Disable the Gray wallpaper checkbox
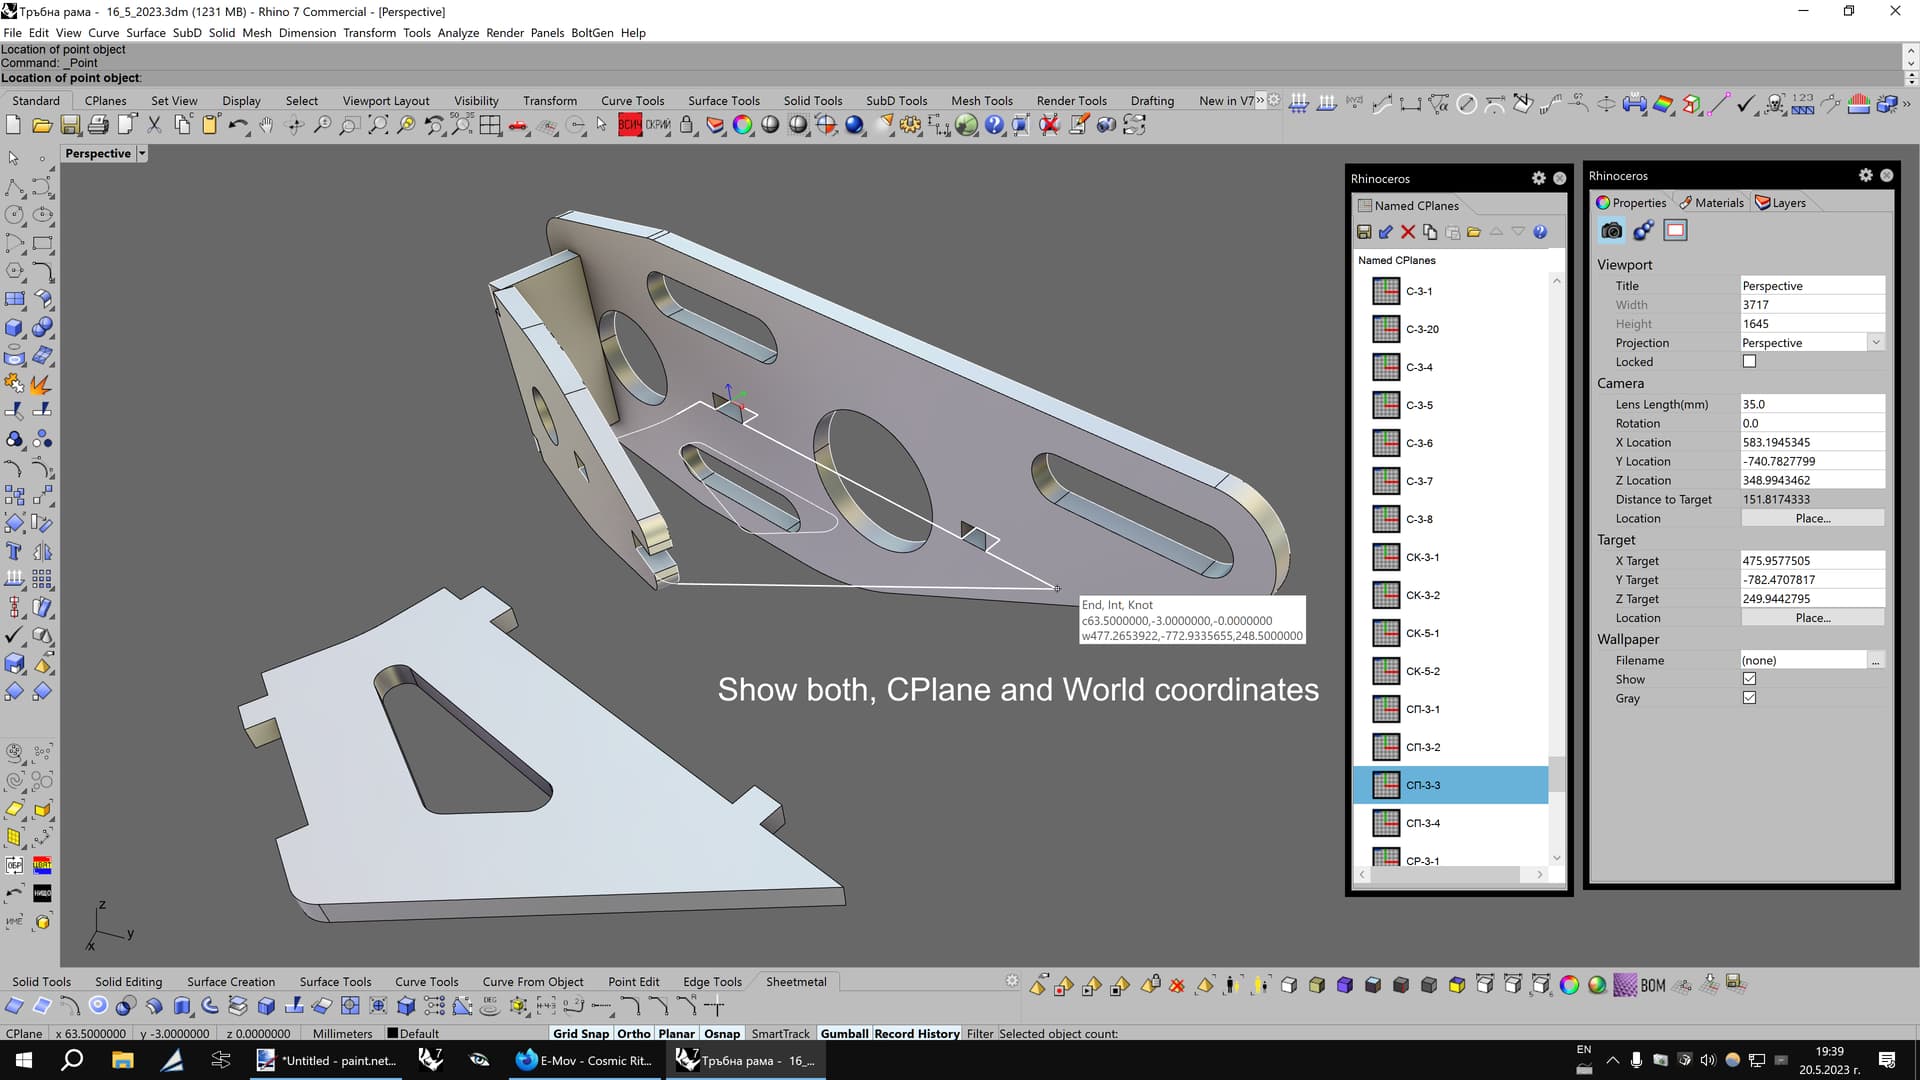Viewport: 1920px width, 1080px height. [1749, 697]
